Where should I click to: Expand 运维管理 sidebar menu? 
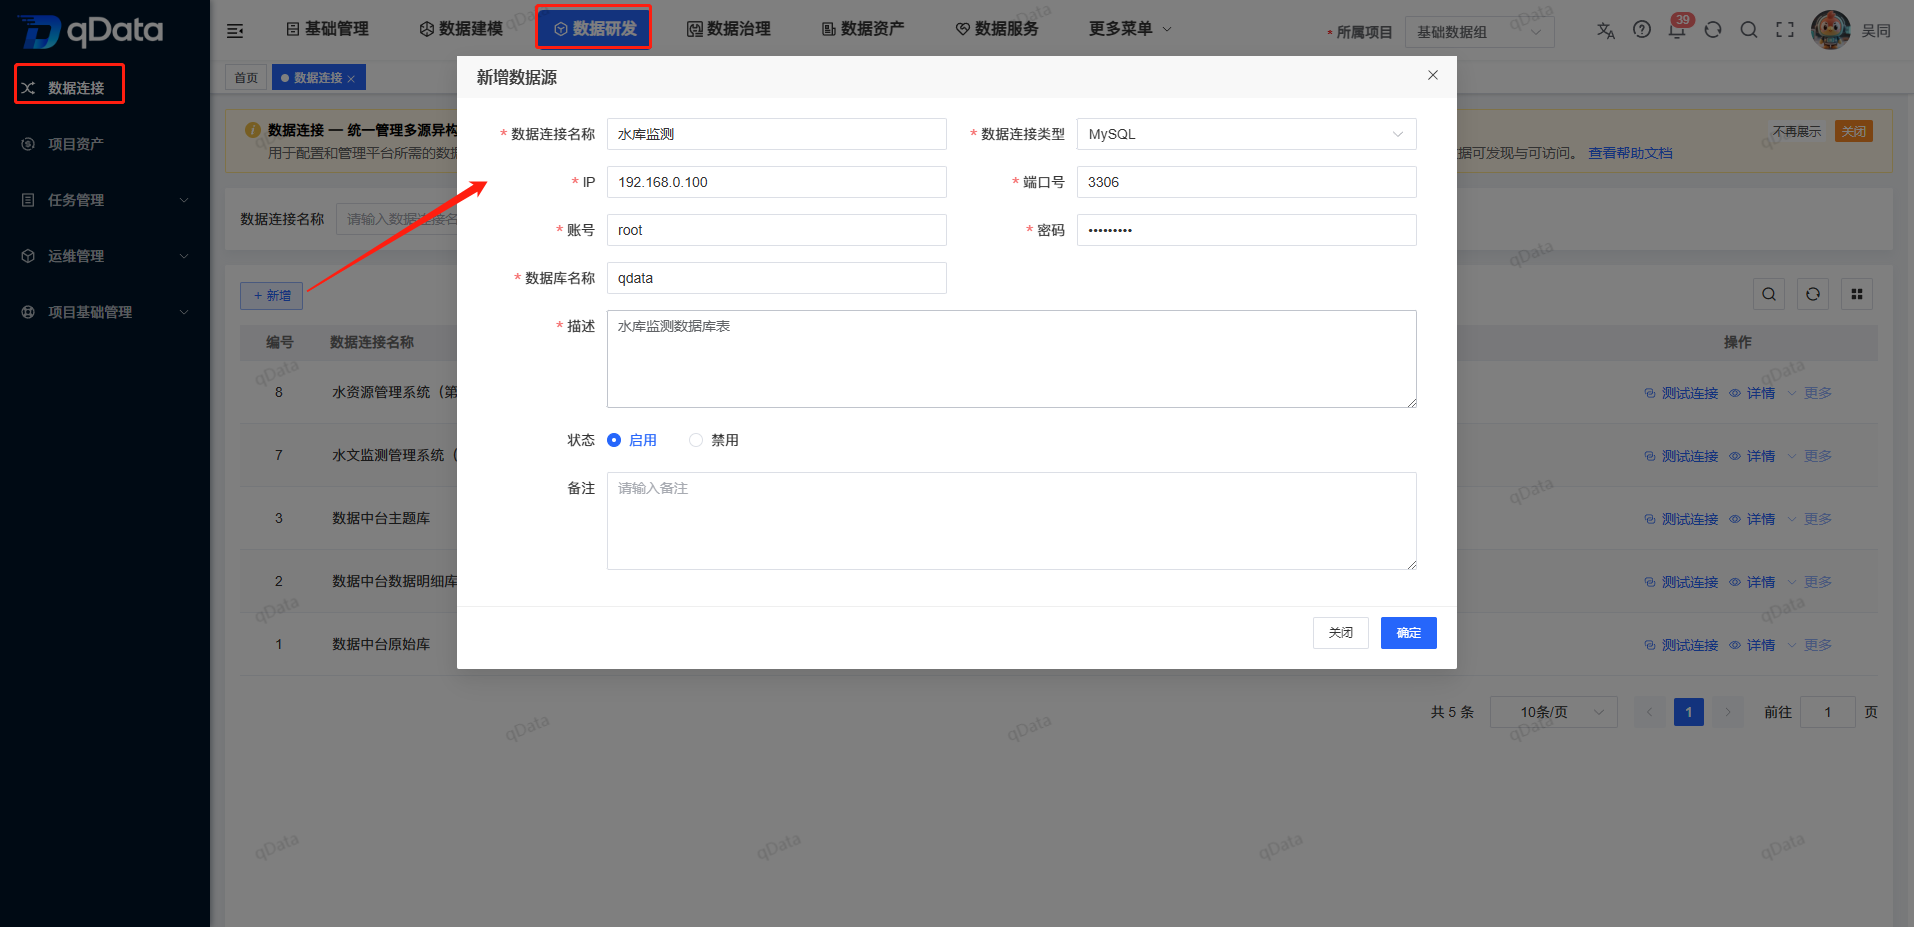105,256
